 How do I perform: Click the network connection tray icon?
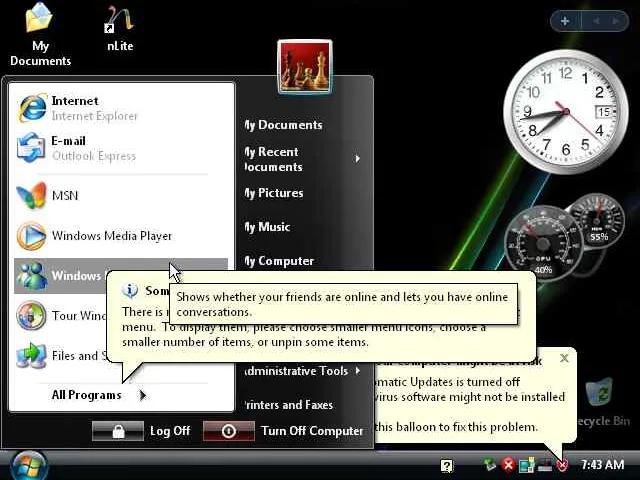(527, 464)
